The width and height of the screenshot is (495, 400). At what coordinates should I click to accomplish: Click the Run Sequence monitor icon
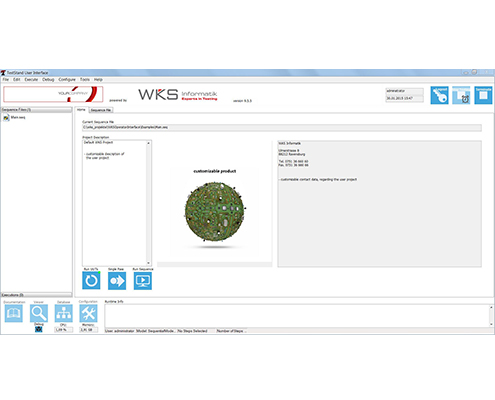point(143,281)
